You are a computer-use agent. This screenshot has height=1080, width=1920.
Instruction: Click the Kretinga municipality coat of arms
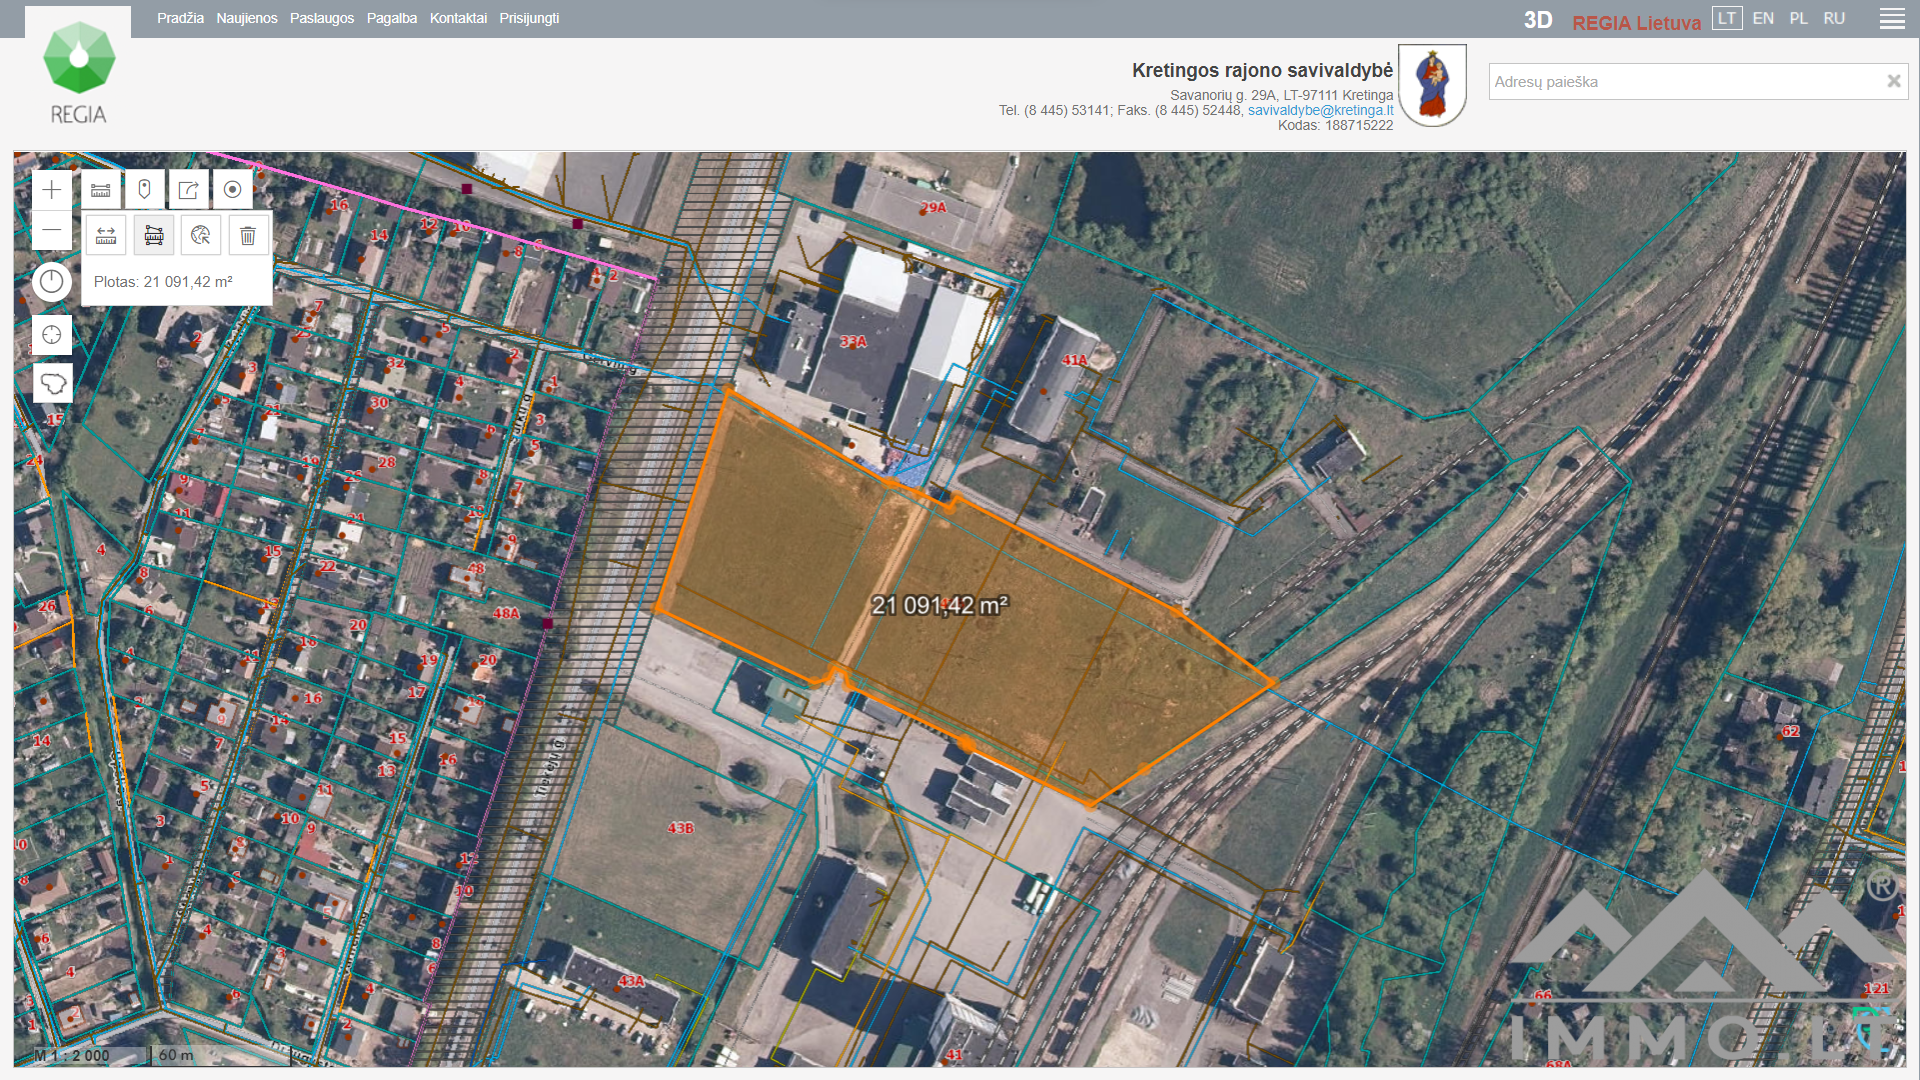pos(1432,85)
